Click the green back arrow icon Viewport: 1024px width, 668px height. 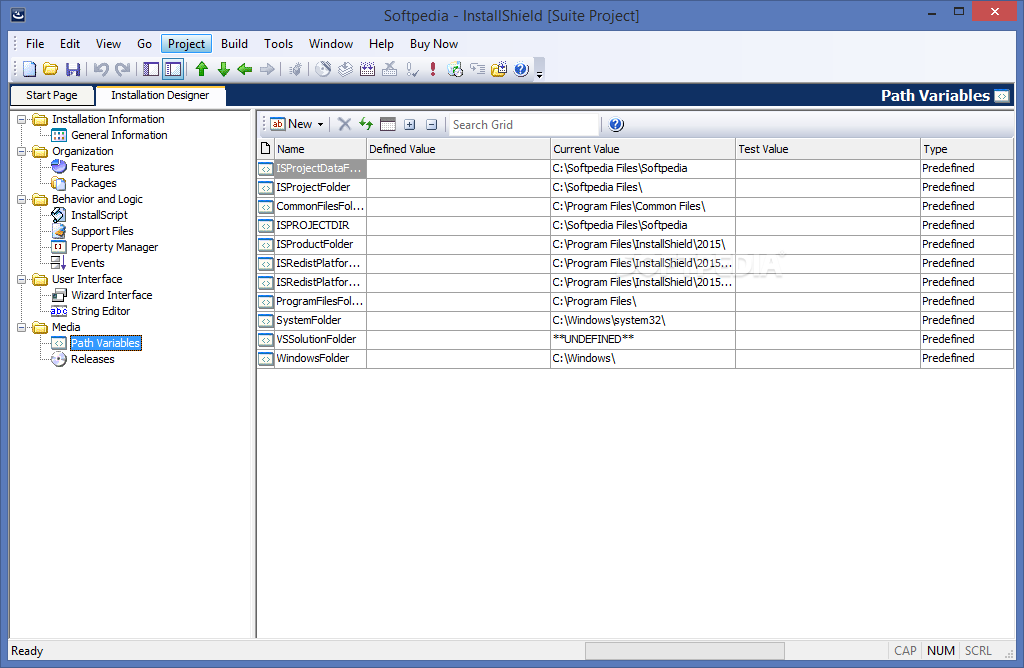pos(245,69)
